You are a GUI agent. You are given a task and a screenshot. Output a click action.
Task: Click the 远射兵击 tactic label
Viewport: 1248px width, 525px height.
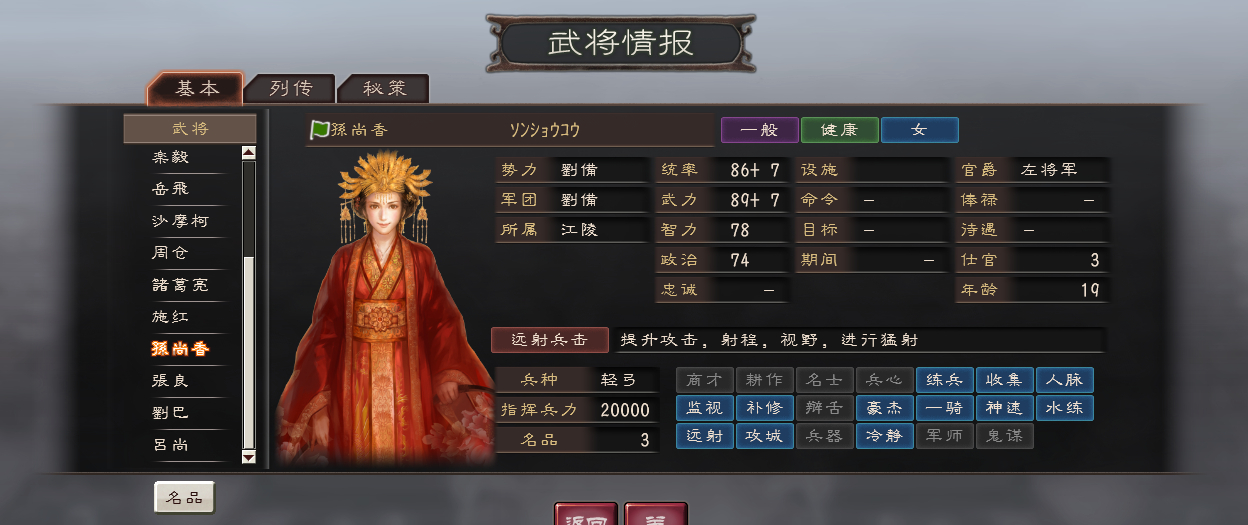[550, 340]
